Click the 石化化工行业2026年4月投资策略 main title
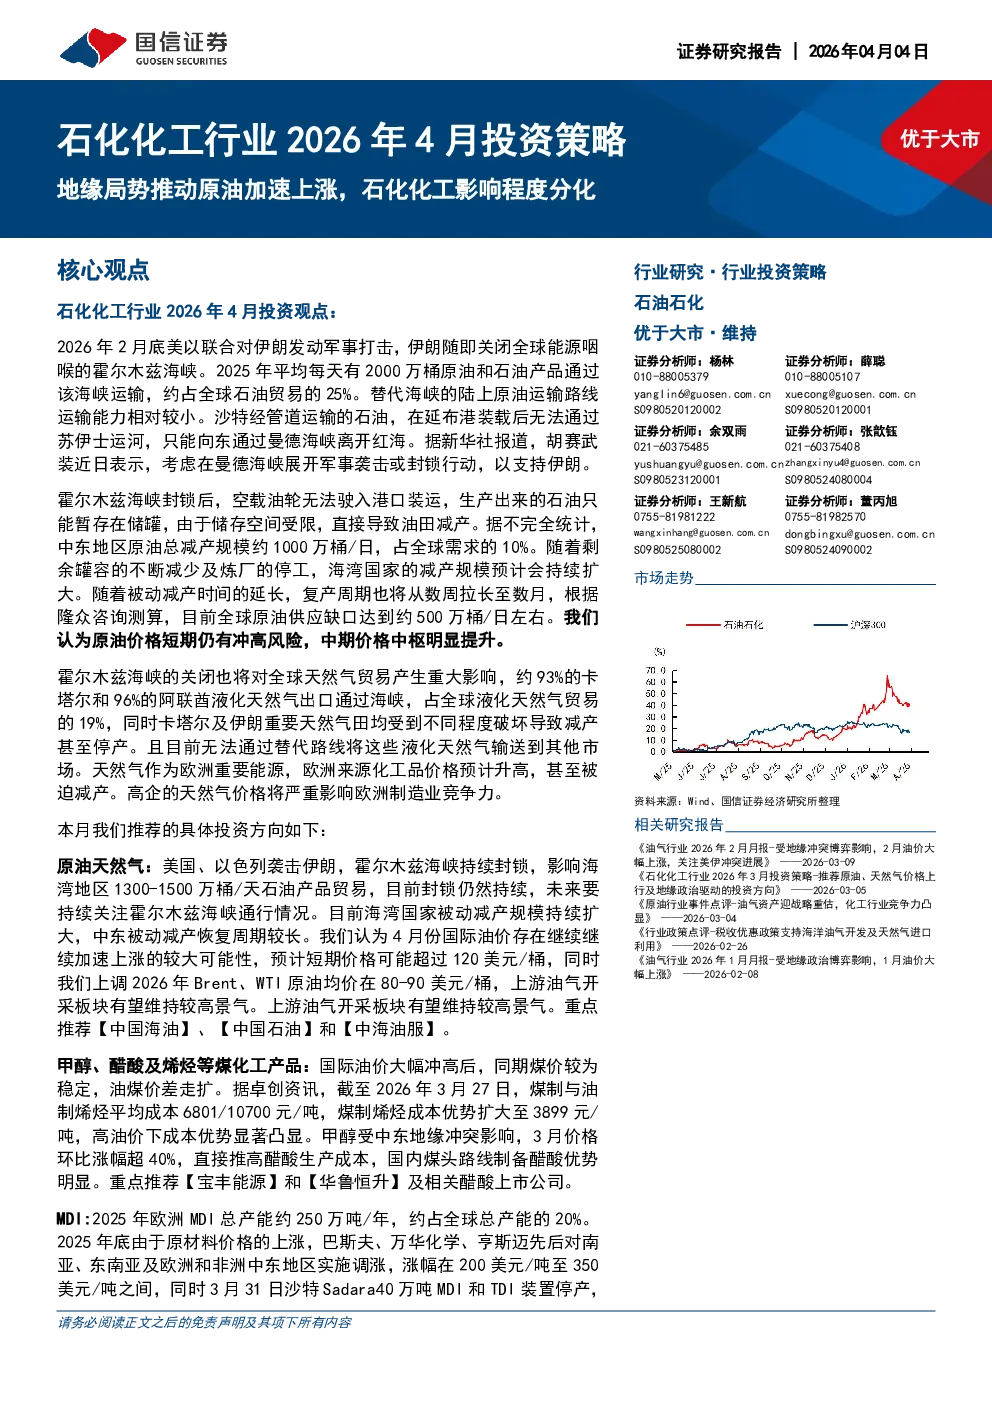This screenshot has width=992, height=1403. [342, 140]
